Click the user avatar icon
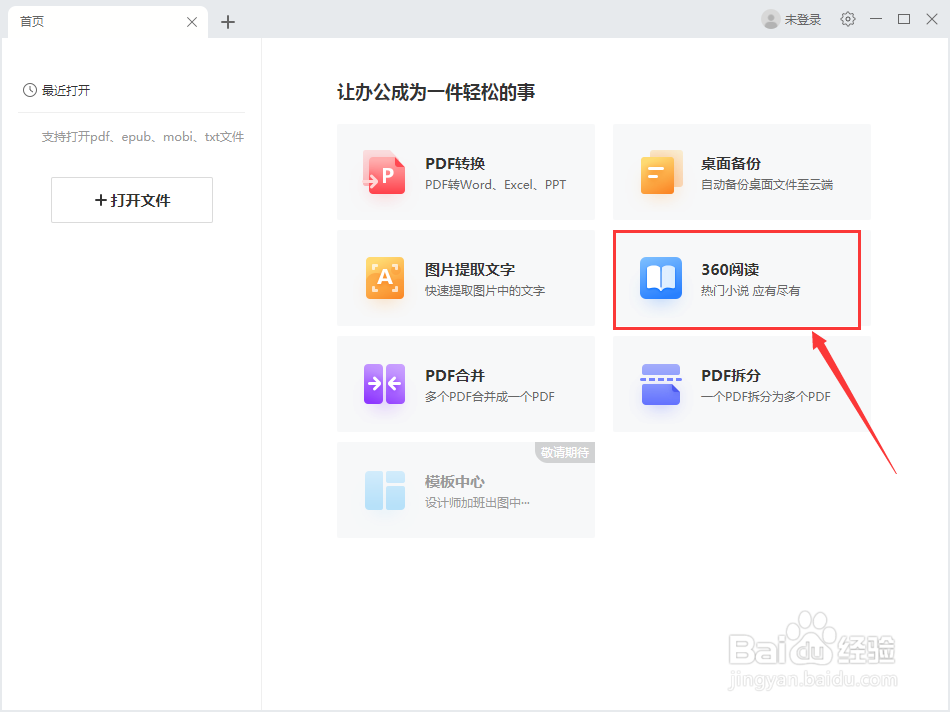Screen dimensions: 950x712 pyautogui.click(x=770, y=19)
